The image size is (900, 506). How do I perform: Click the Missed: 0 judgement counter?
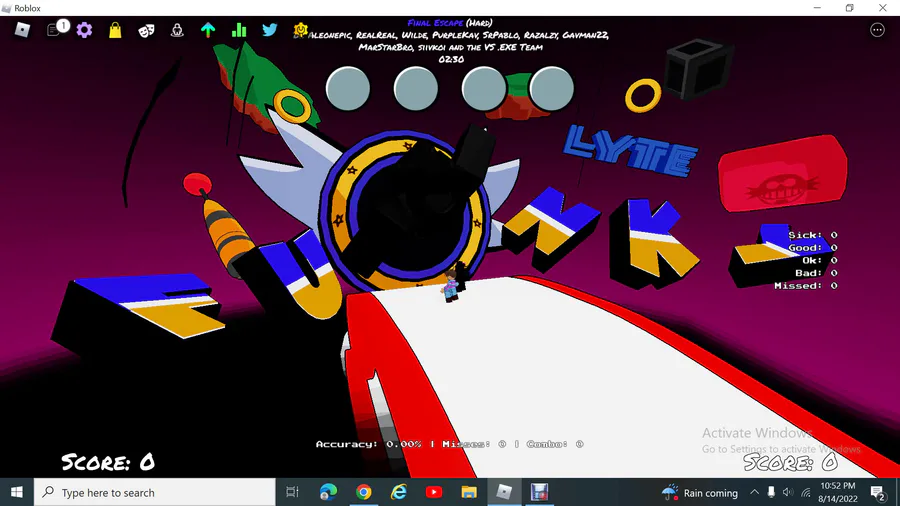(806, 285)
